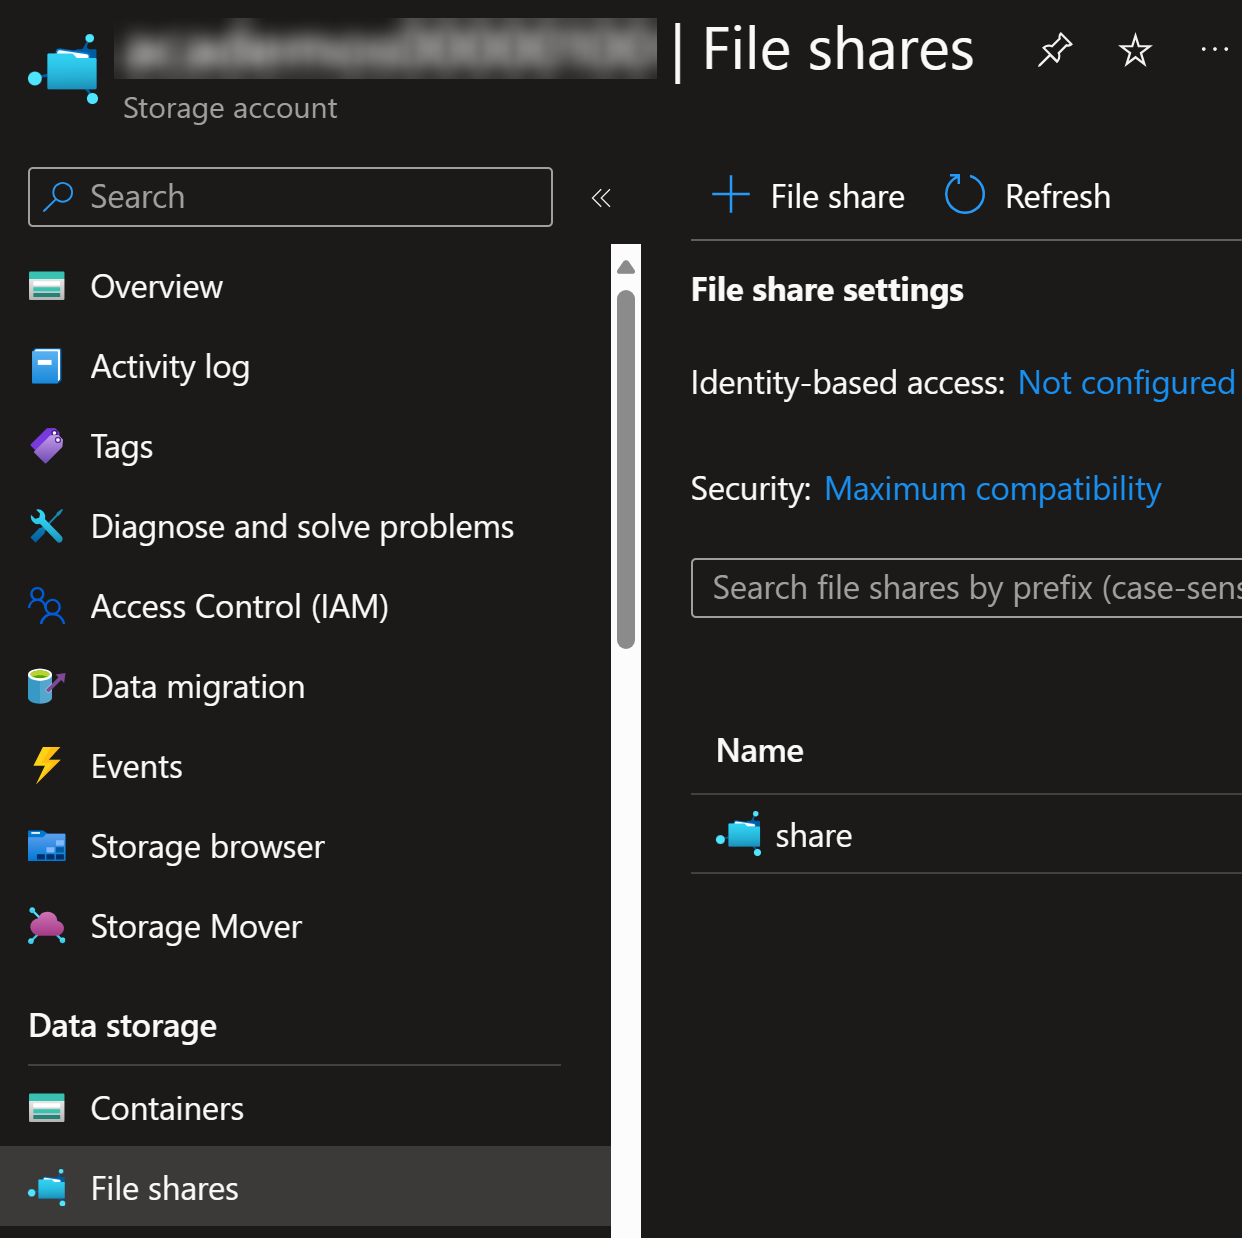Open Activity log
Viewport: 1242px width, 1238px height.
(170, 367)
